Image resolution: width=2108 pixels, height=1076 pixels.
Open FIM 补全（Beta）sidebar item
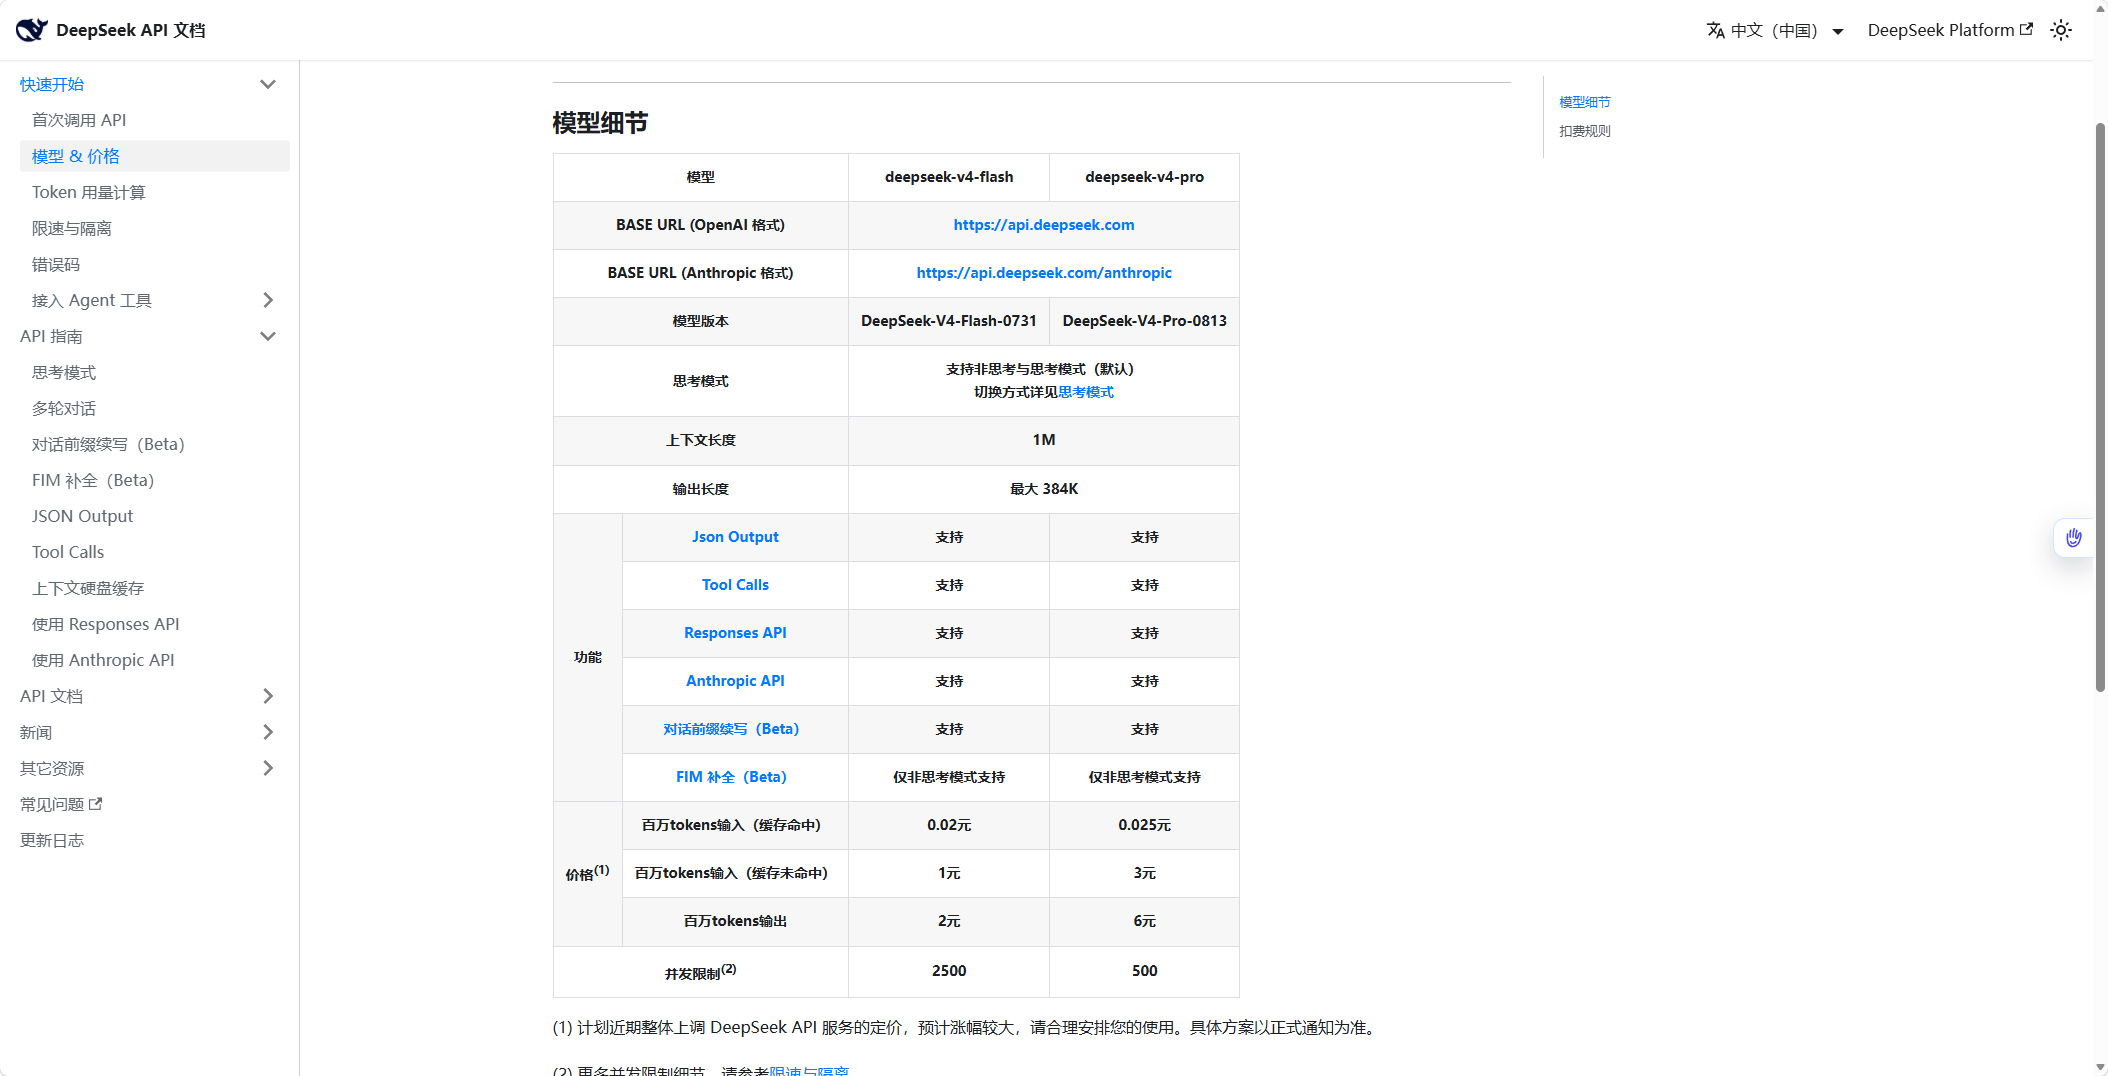tap(155, 480)
